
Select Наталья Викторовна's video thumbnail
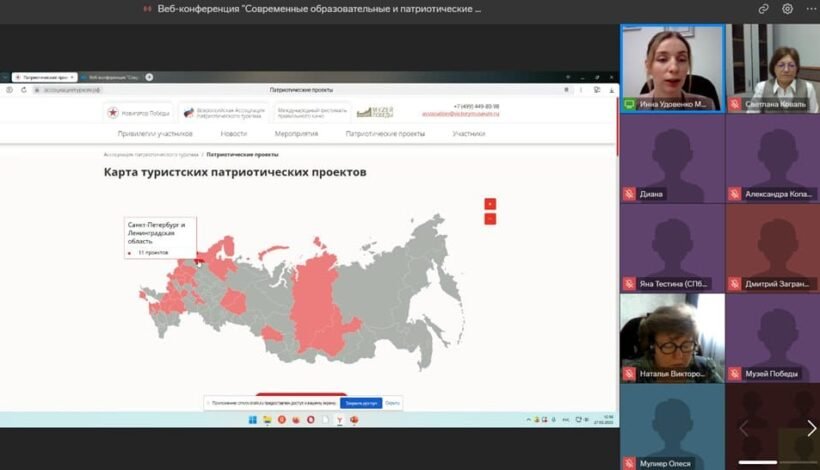(x=672, y=338)
